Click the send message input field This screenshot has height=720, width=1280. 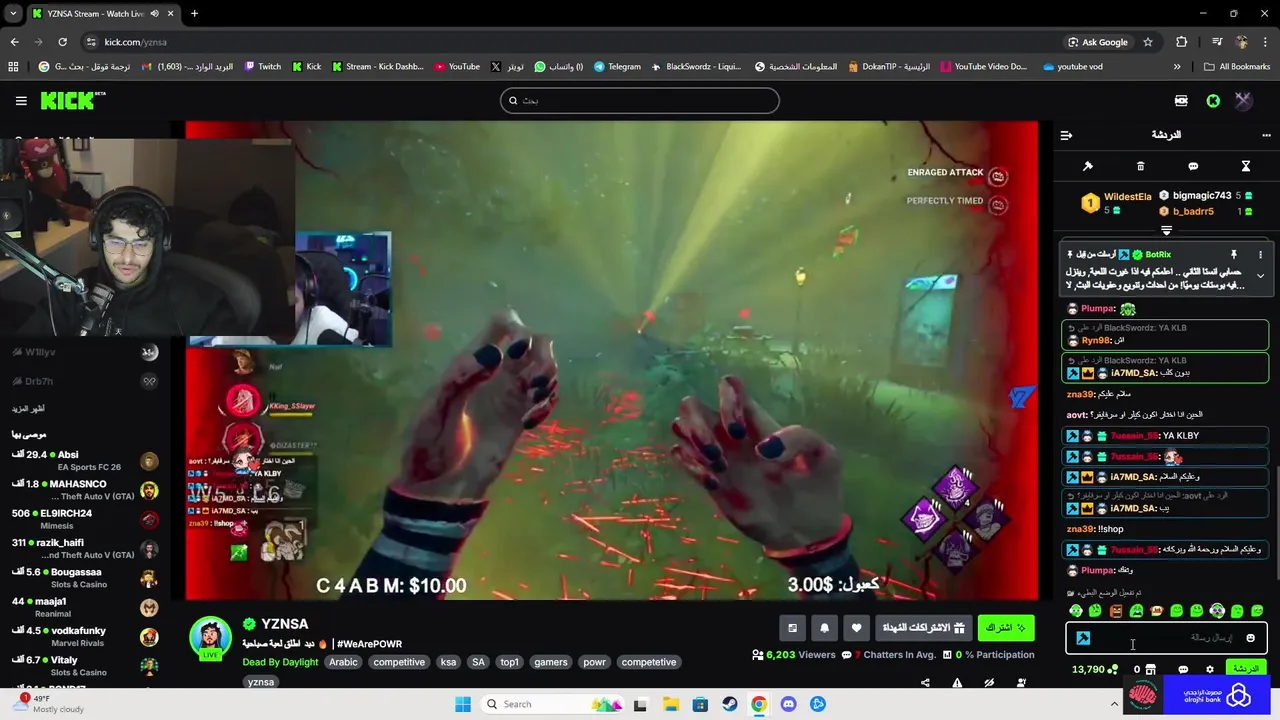[x=1166, y=638]
